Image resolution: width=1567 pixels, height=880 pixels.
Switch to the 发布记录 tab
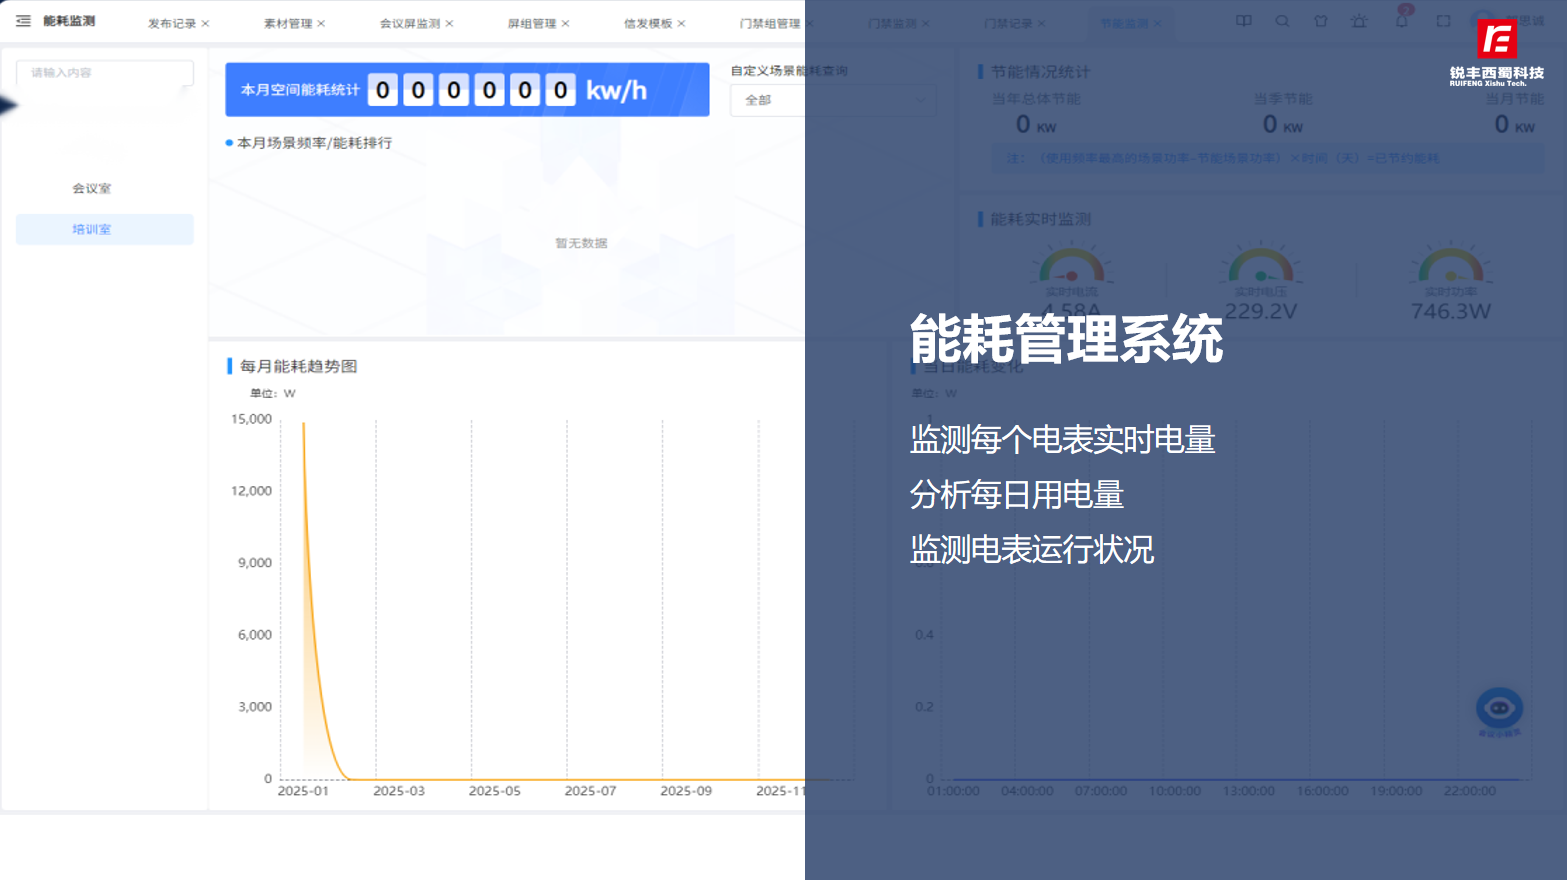tap(172, 21)
